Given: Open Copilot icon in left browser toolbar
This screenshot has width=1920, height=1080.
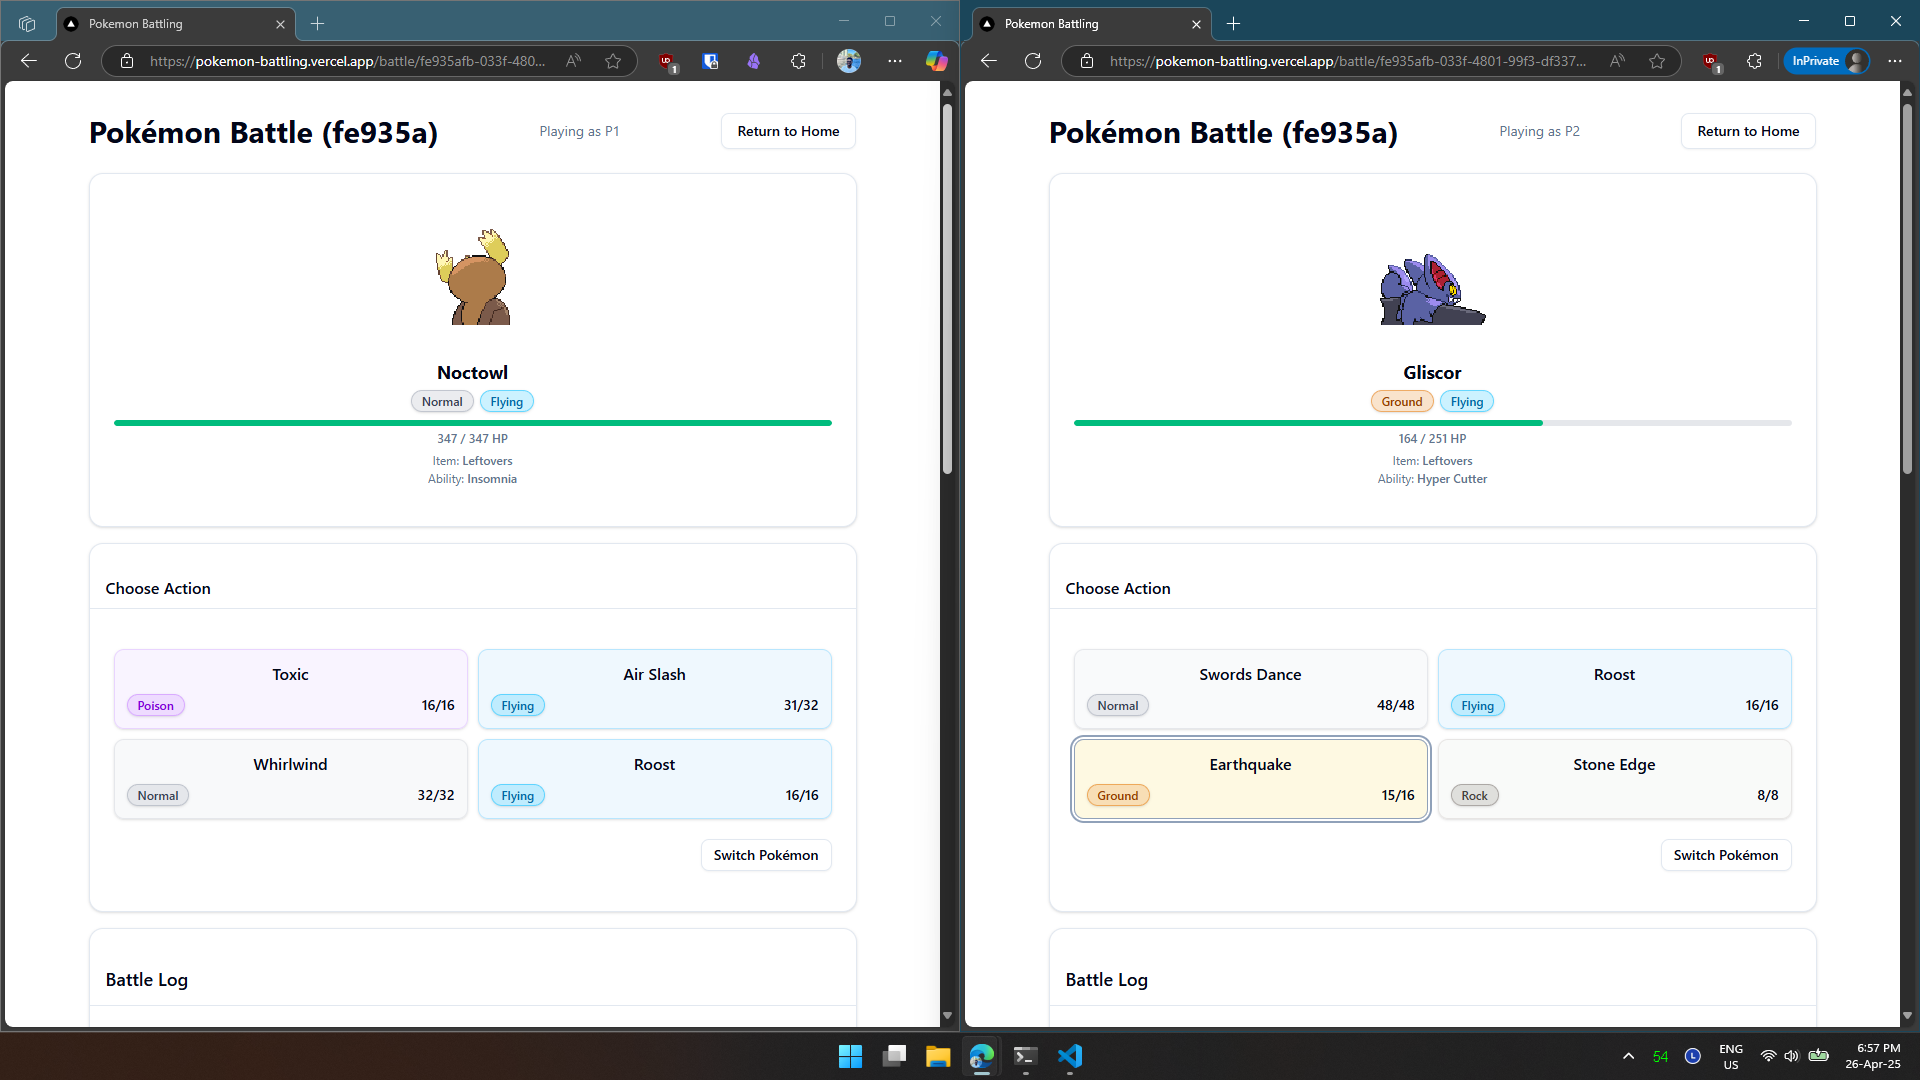Looking at the screenshot, I should [937, 61].
